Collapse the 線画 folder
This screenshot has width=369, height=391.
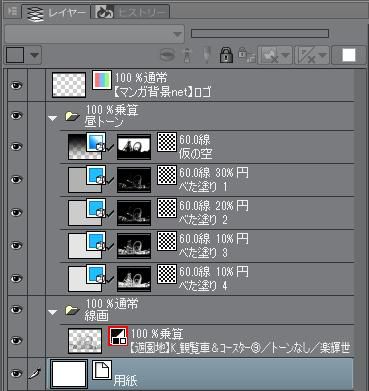point(52,312)
